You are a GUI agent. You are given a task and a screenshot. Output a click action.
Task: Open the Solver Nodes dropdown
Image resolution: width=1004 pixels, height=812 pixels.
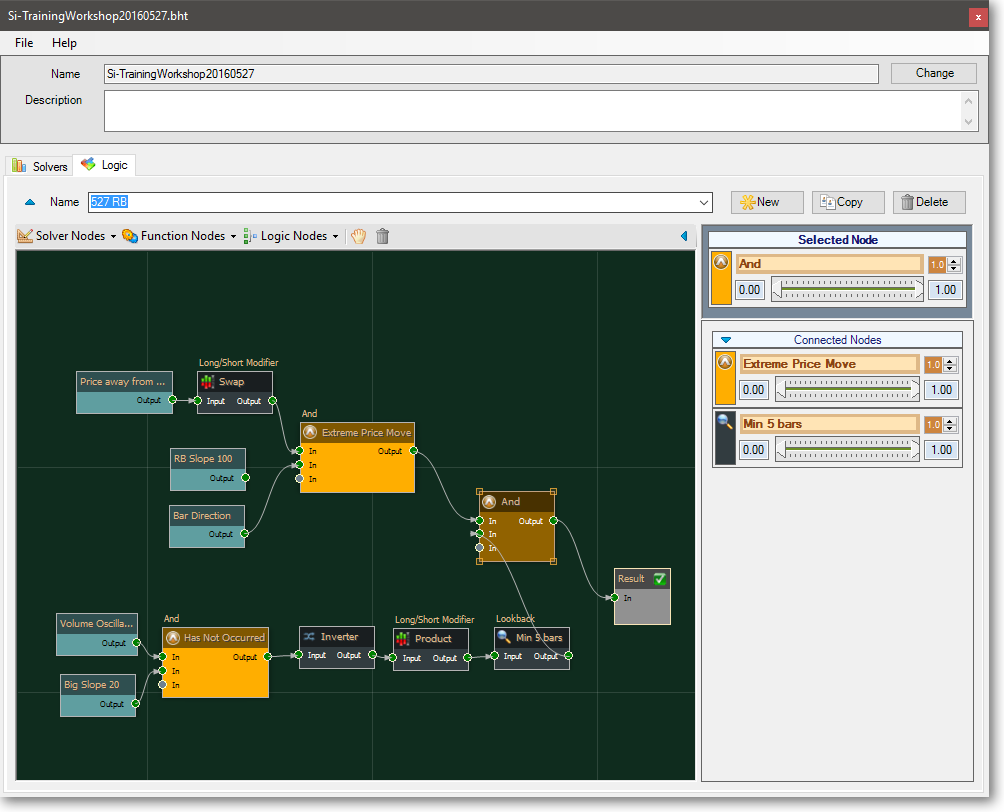[x=66, y=236]
